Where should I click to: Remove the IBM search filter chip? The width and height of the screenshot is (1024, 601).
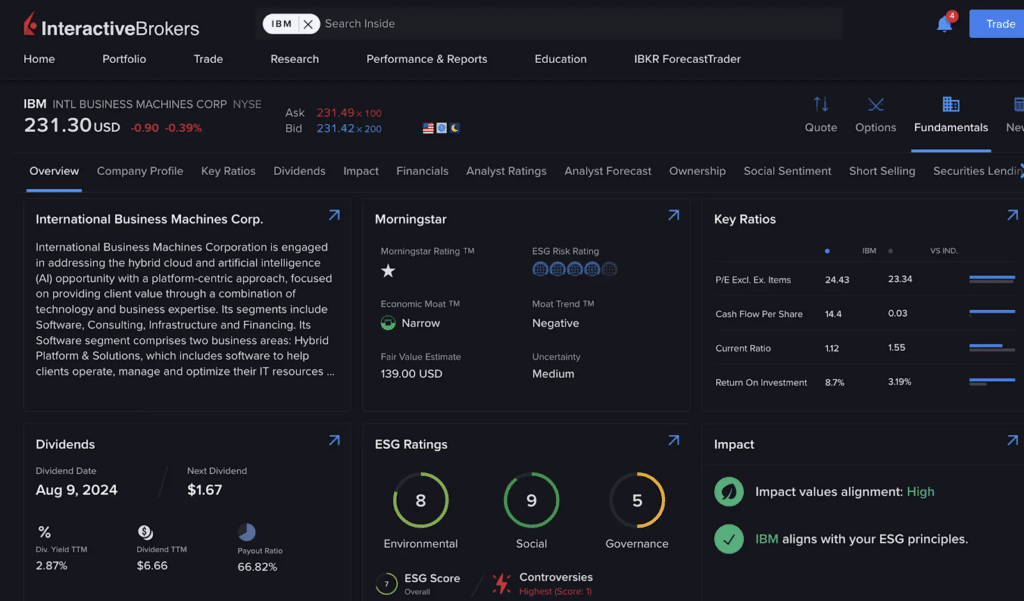click(x=308, y=24)
